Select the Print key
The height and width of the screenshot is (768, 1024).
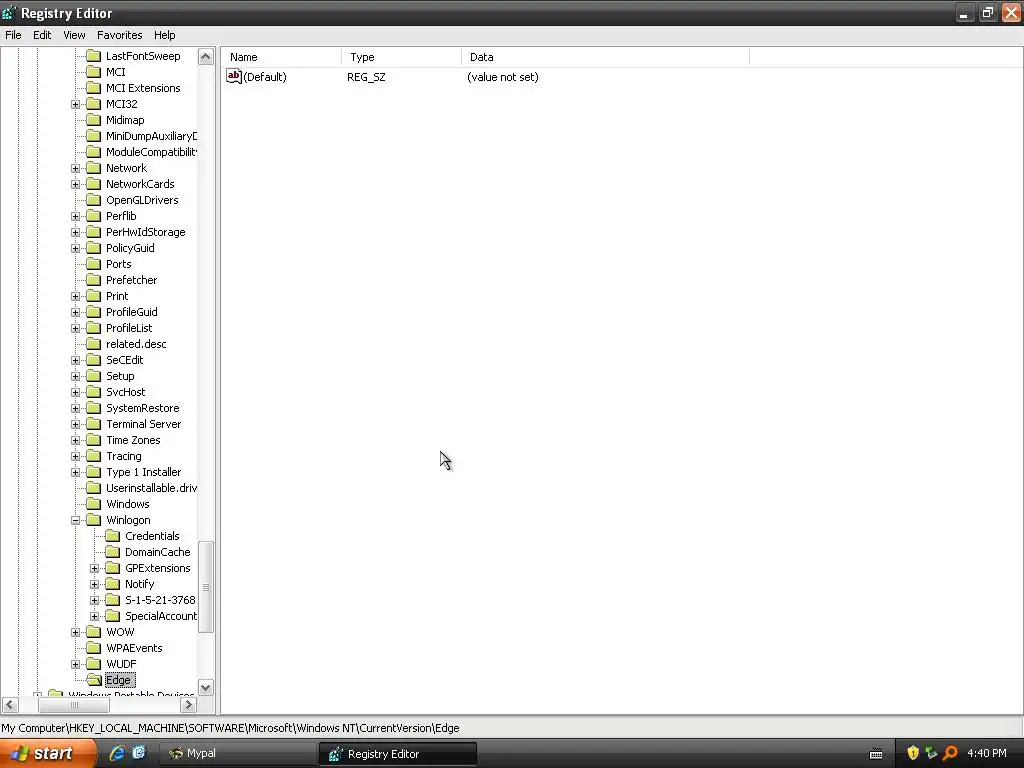coord(117,296)
